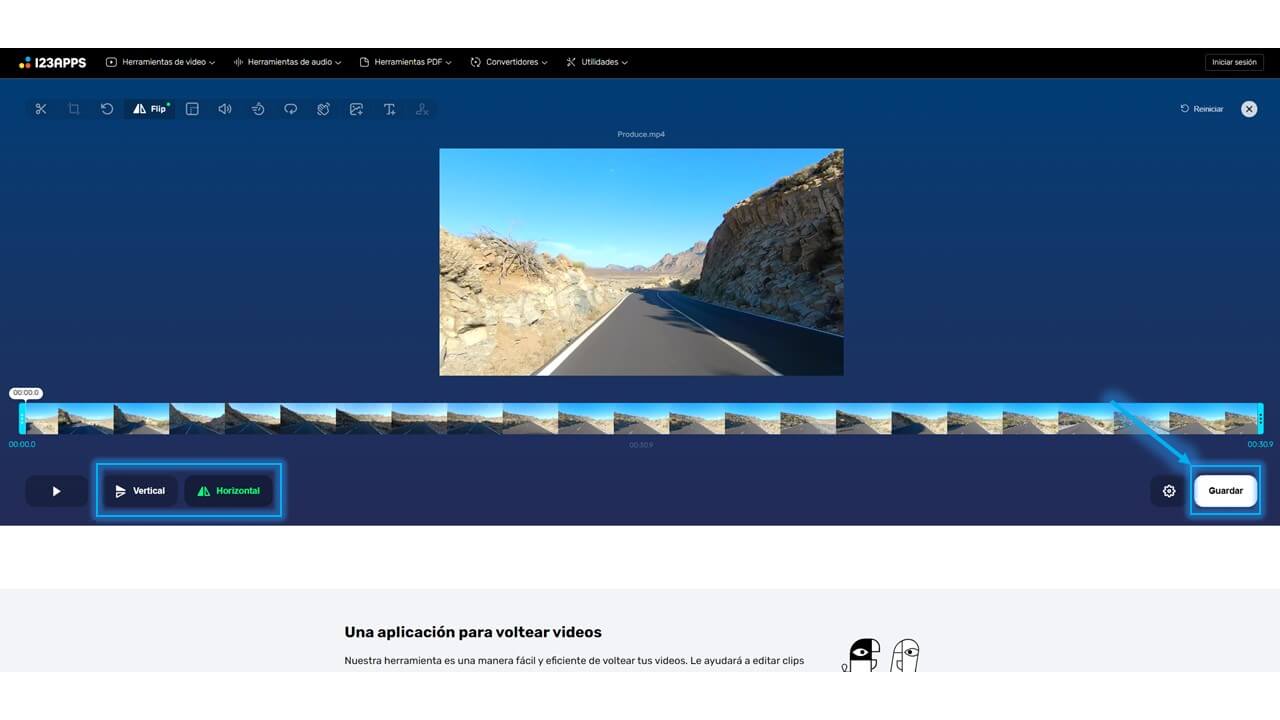The image size is (1280, 720).
Task: Close the editor with the X button
Action: [x=1249, y=109]
